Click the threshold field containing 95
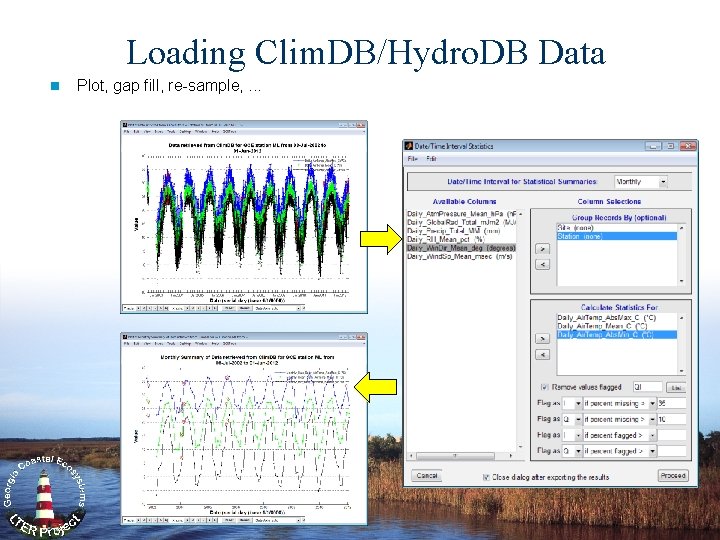720x540 pixels. pyautogui.click(x=672, y=404)
